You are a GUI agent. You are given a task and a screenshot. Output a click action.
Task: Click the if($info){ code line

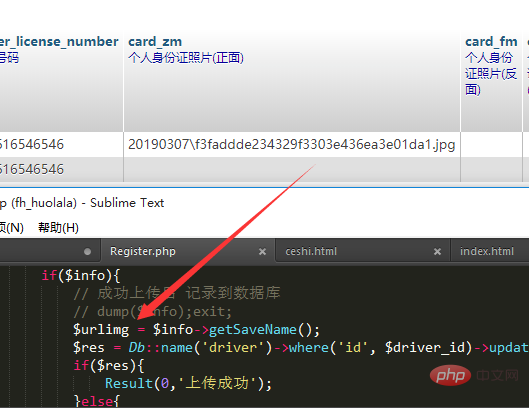[81, 275]
